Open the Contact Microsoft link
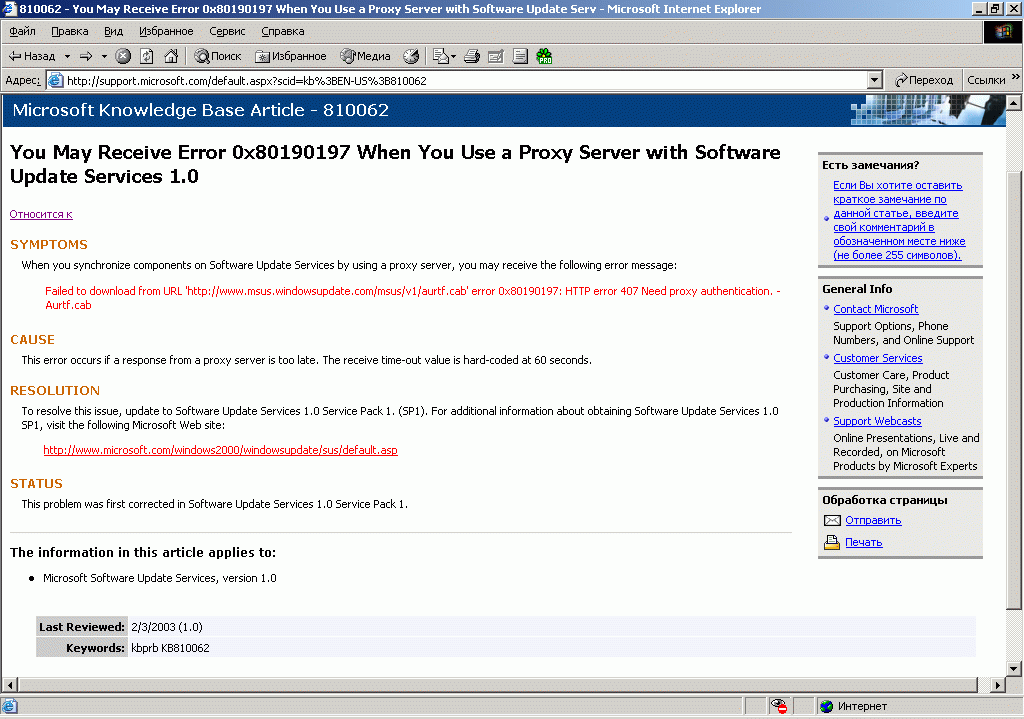 pos(875,309)
